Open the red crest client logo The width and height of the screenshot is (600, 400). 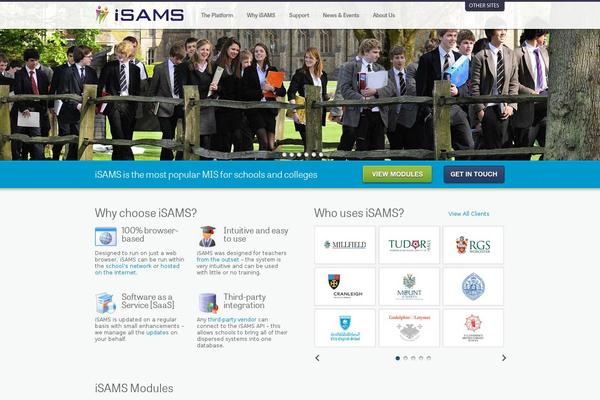(473, 328)
